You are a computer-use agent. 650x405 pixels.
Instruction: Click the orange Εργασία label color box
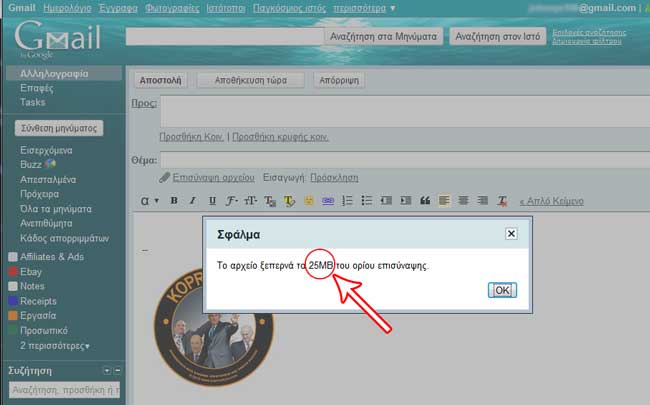12,316
